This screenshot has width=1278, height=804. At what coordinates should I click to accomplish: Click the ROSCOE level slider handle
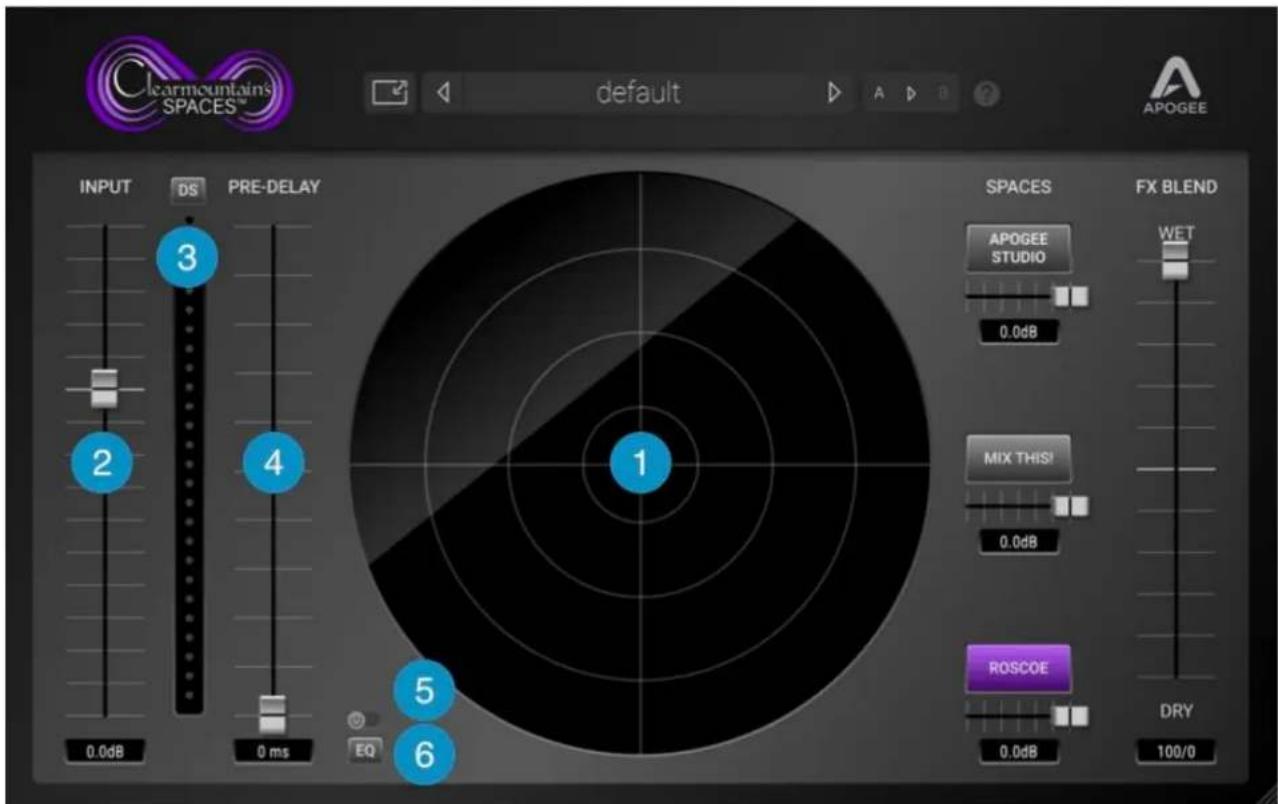point(1070,715)
